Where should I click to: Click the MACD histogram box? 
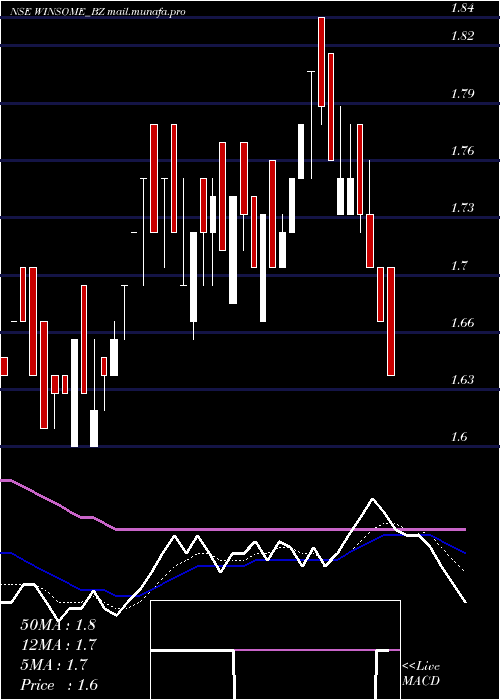tap(275, 650)
